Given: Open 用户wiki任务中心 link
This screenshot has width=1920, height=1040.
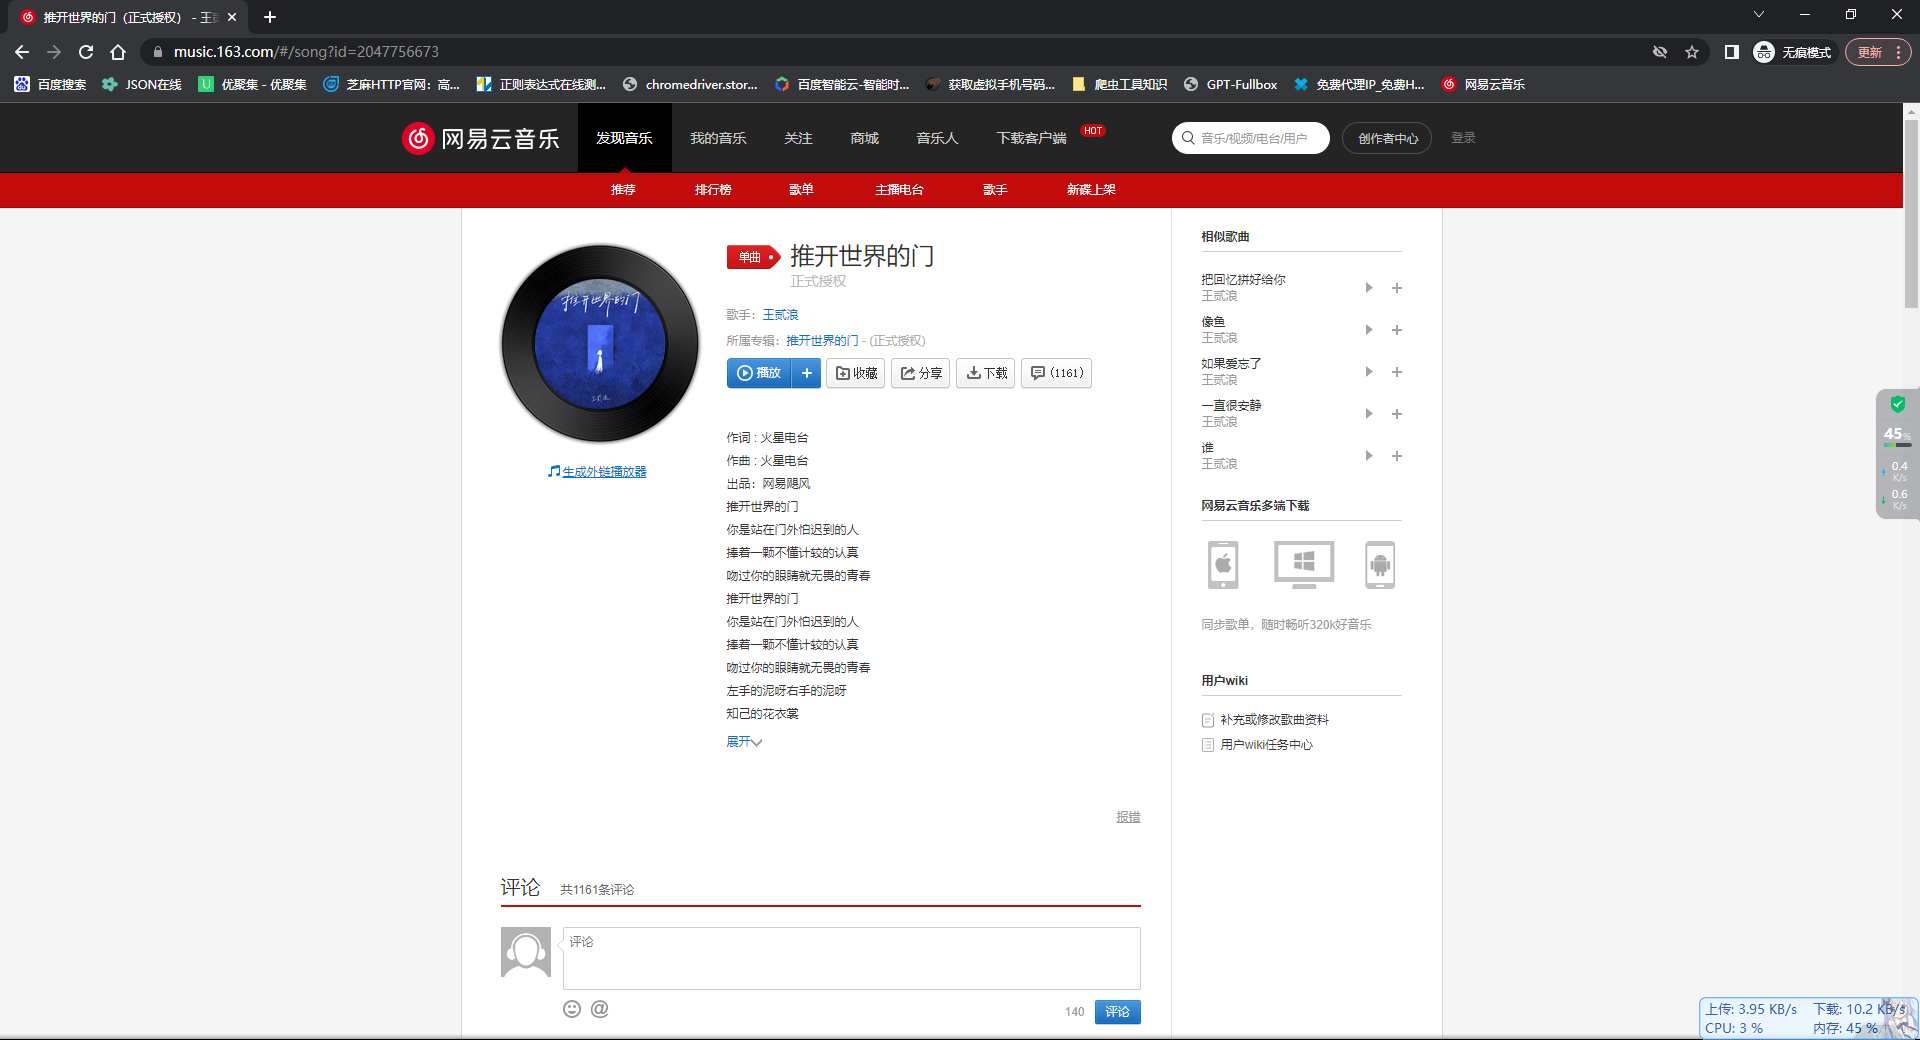Looking at the screenshot, I should [x=1266, y=745].
